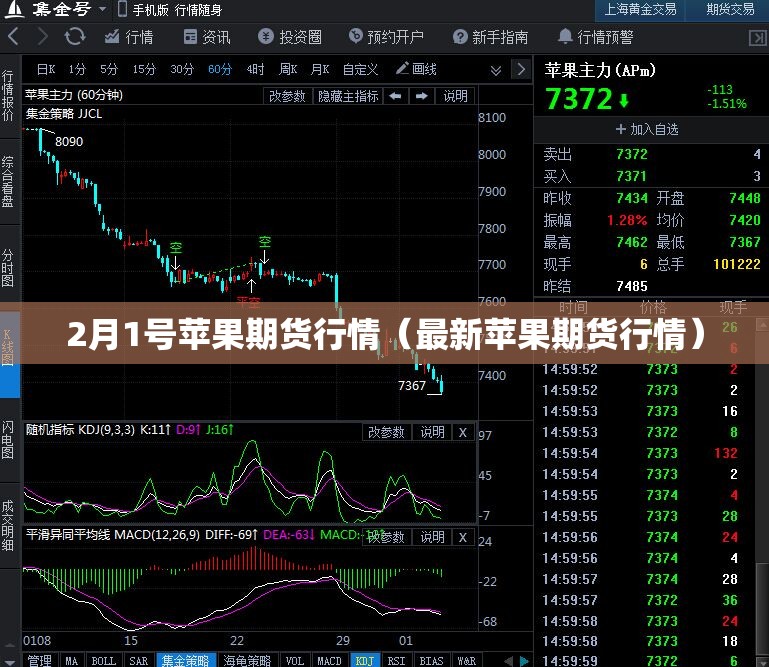This screenshot has width=769, height=667.
Task: Open 说明 for the MACD indicator
Action: point(432,537)
